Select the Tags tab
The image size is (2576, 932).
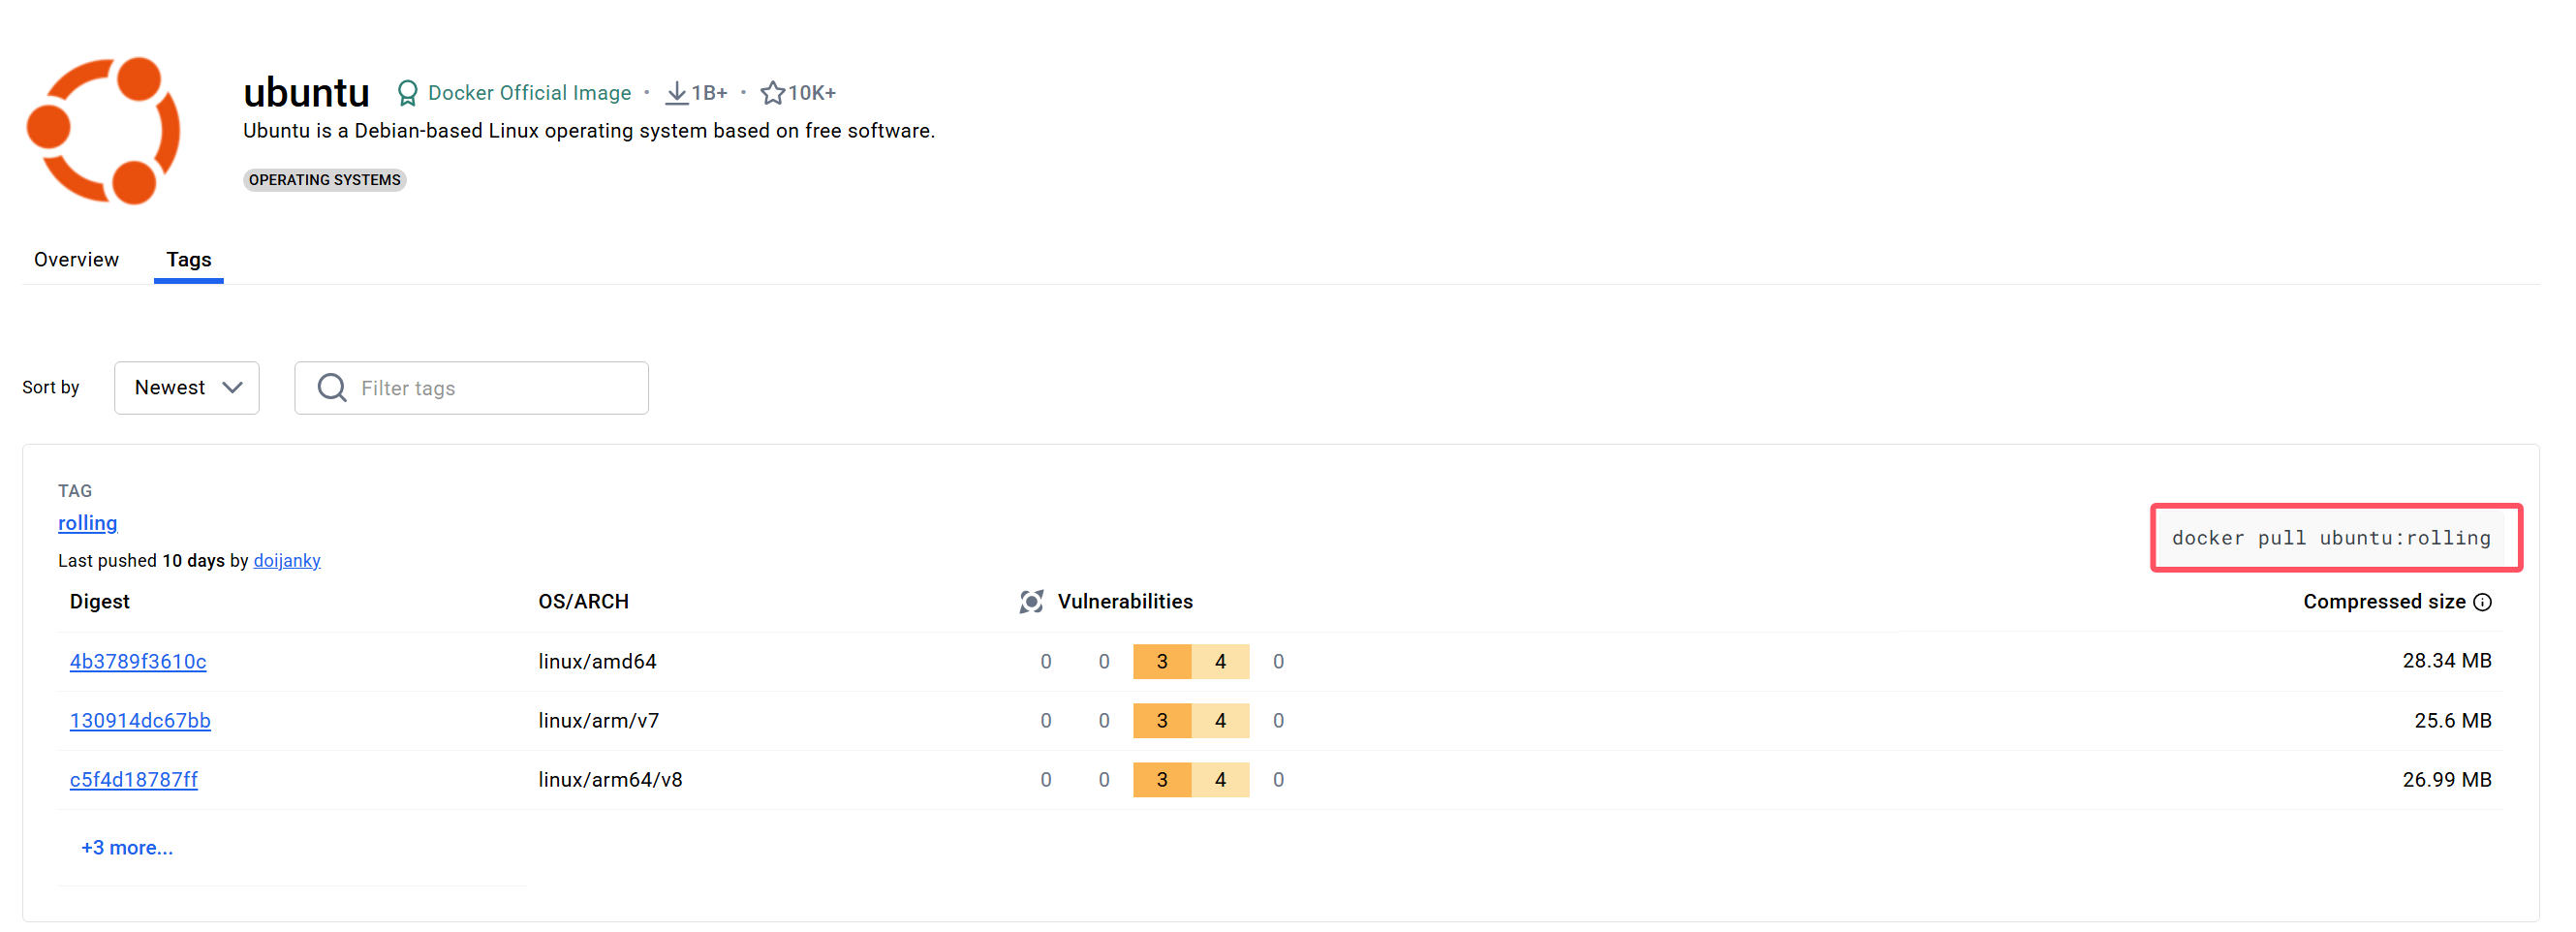[188, 260]
